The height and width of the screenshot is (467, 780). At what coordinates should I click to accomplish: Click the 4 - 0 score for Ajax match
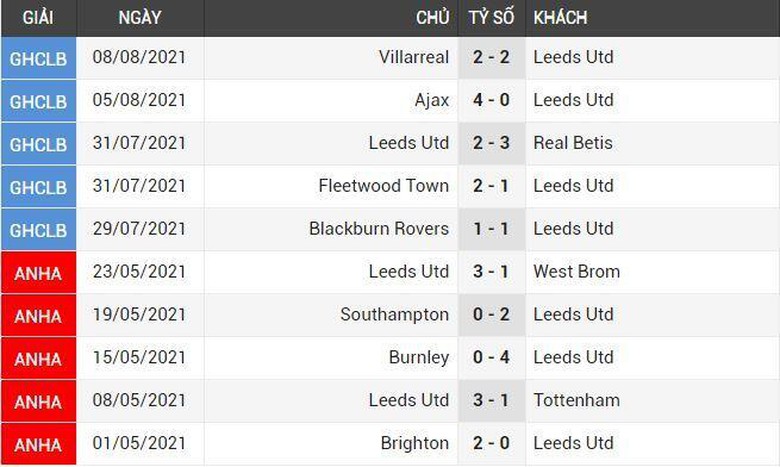click(491, 100)
